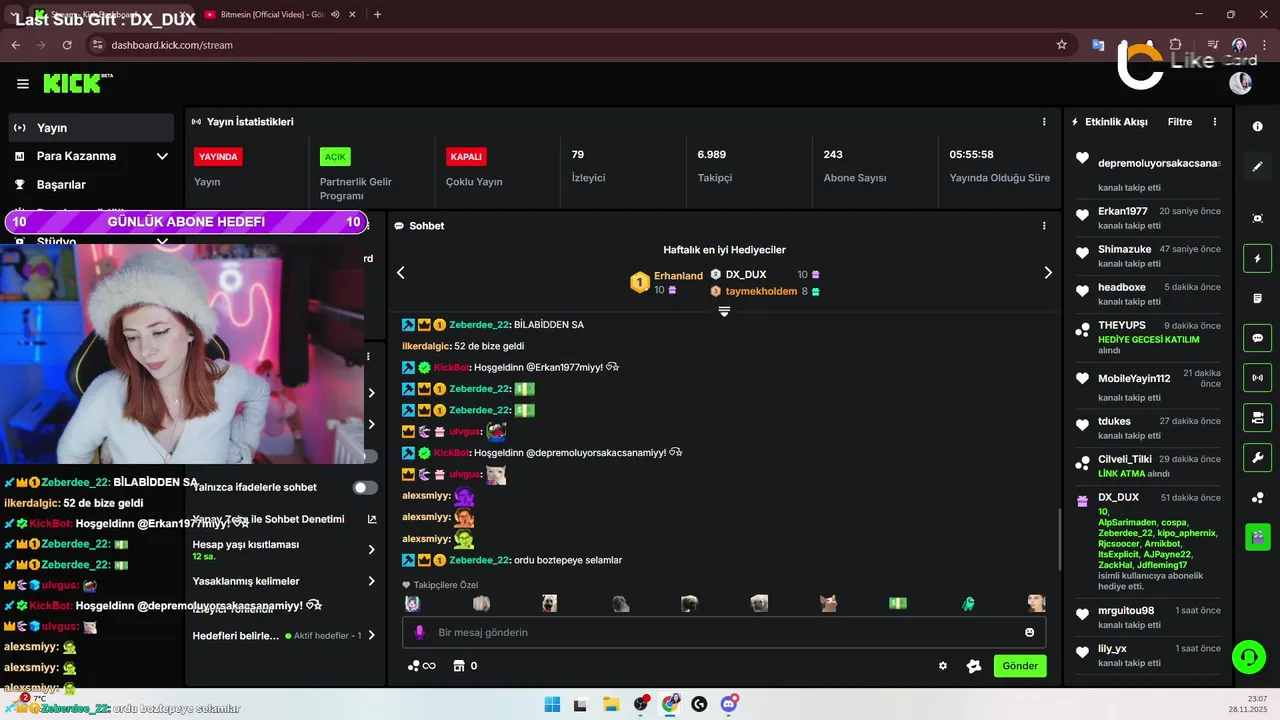Viewport: 1280px width, 720px height.
Task: Open Logitech G Hub from taskbar
Action: [x=699, y=704]
